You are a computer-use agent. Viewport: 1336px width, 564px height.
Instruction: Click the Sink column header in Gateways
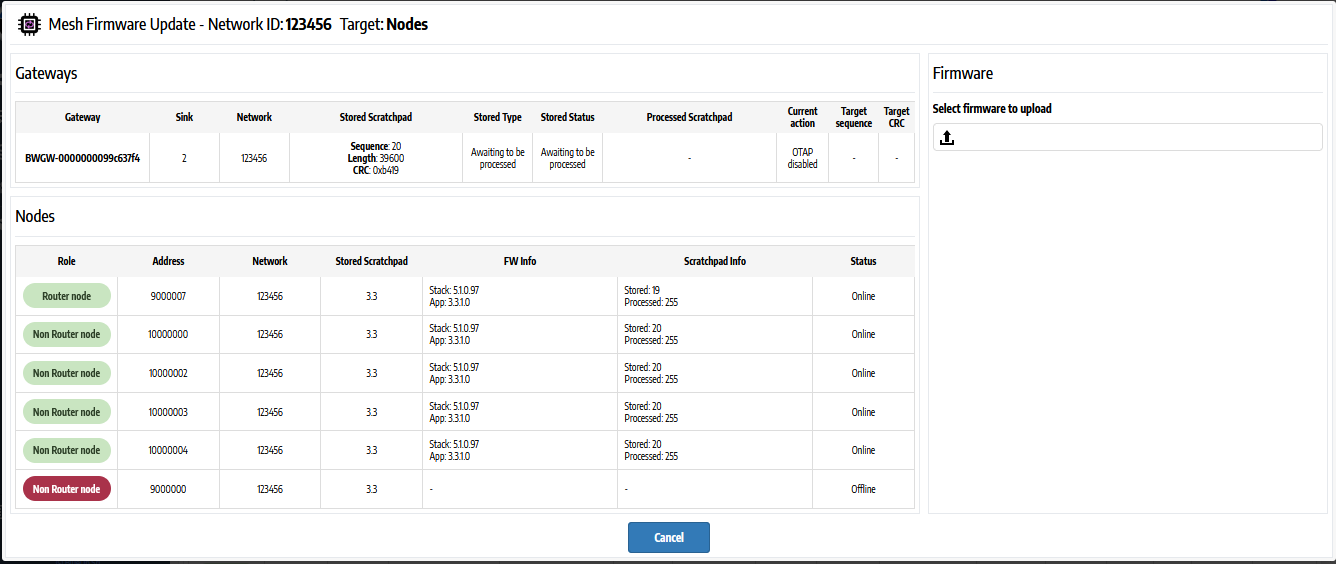(184, 117)
